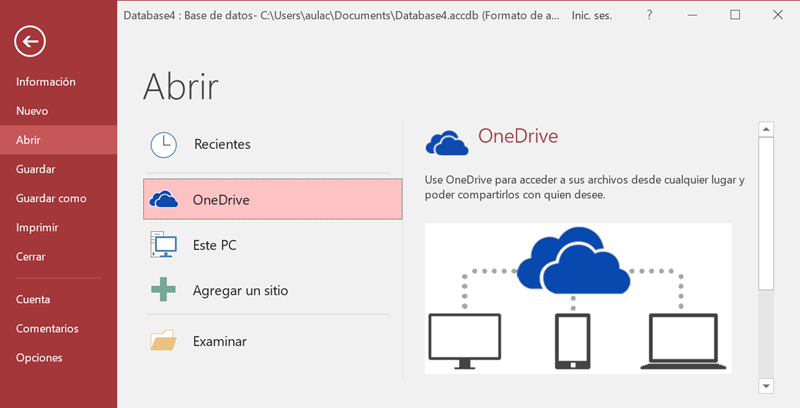The width and height of the screenshot is (800, 408).
Task: Close the Access window
Action: 778,15
